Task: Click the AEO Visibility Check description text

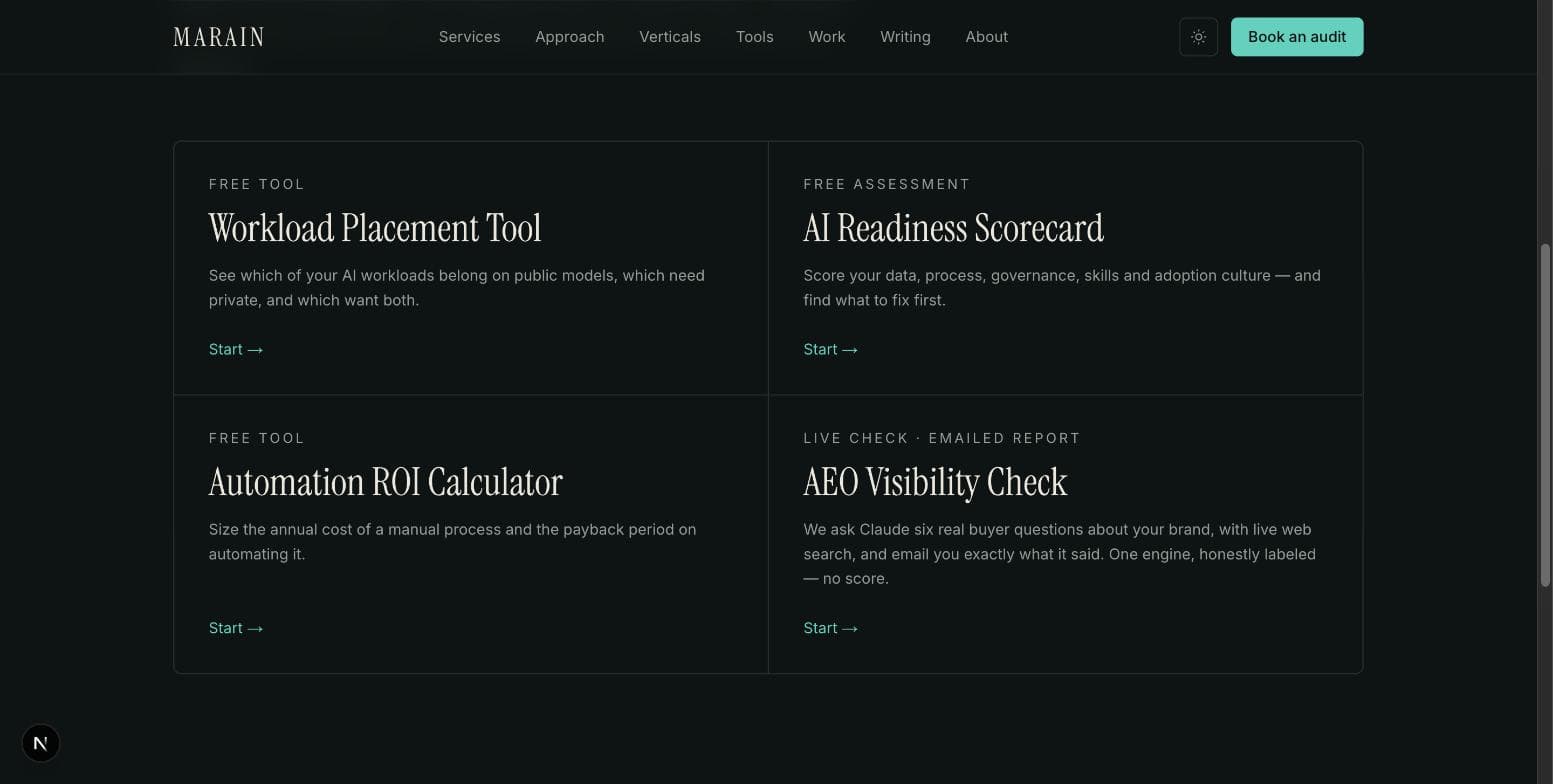Action: pyautogui.click(x=1059, y=554)
